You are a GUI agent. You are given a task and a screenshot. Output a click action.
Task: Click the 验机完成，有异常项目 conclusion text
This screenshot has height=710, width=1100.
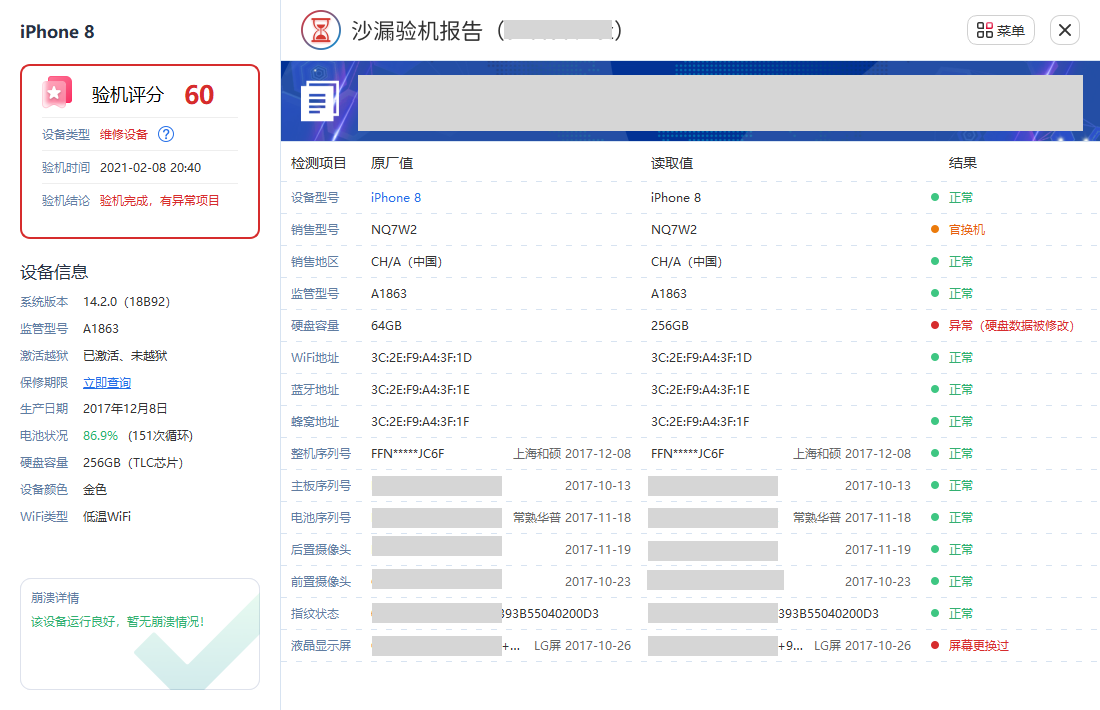[x=159, y=201]
